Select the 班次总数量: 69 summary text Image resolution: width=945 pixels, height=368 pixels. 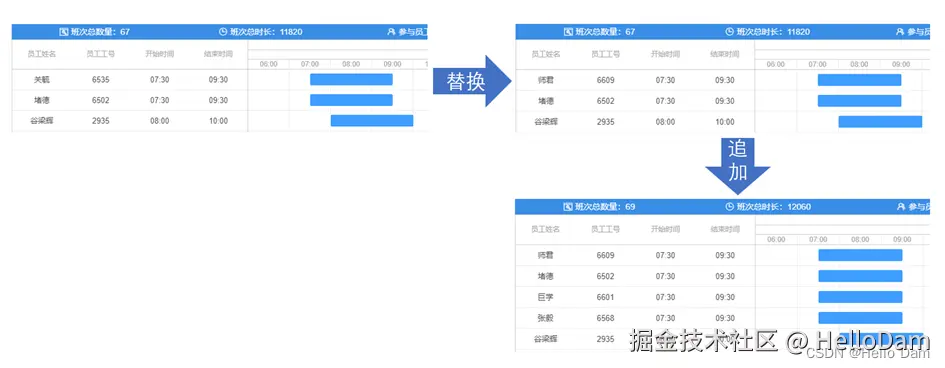point(605,207)
